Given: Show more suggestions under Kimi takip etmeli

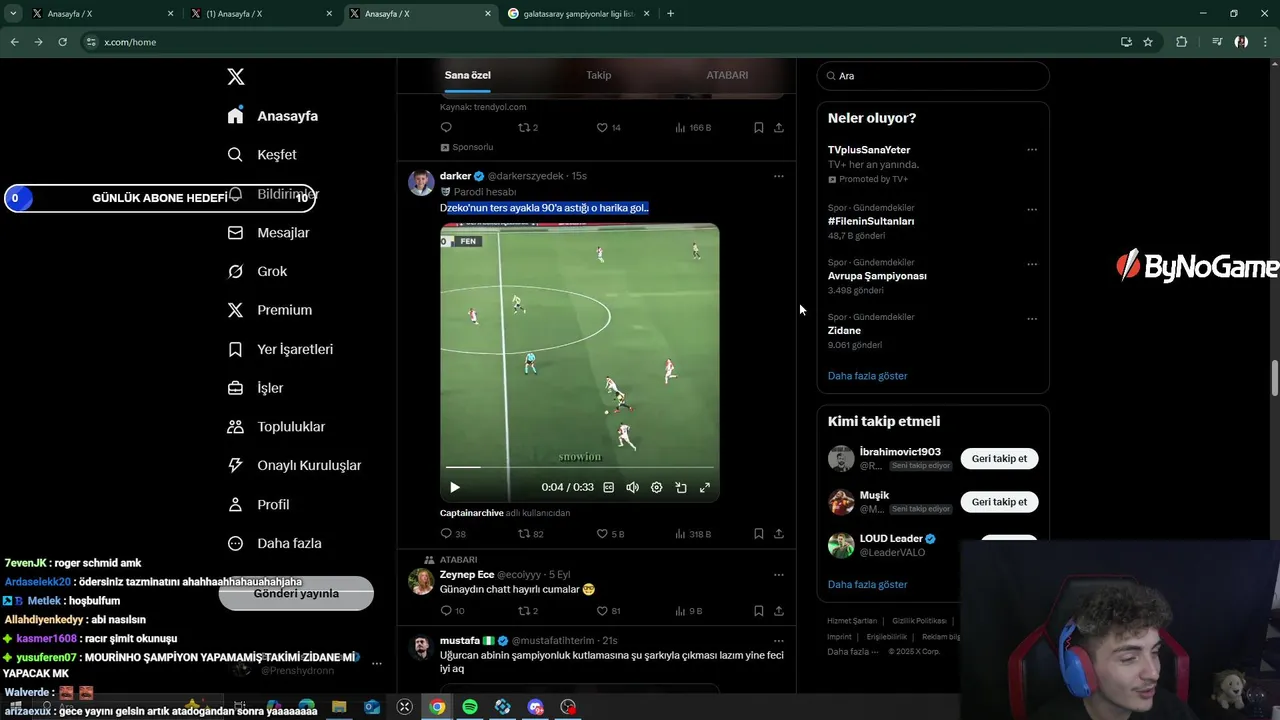Looking at the screenshot, I should click(x=867, y=585).
